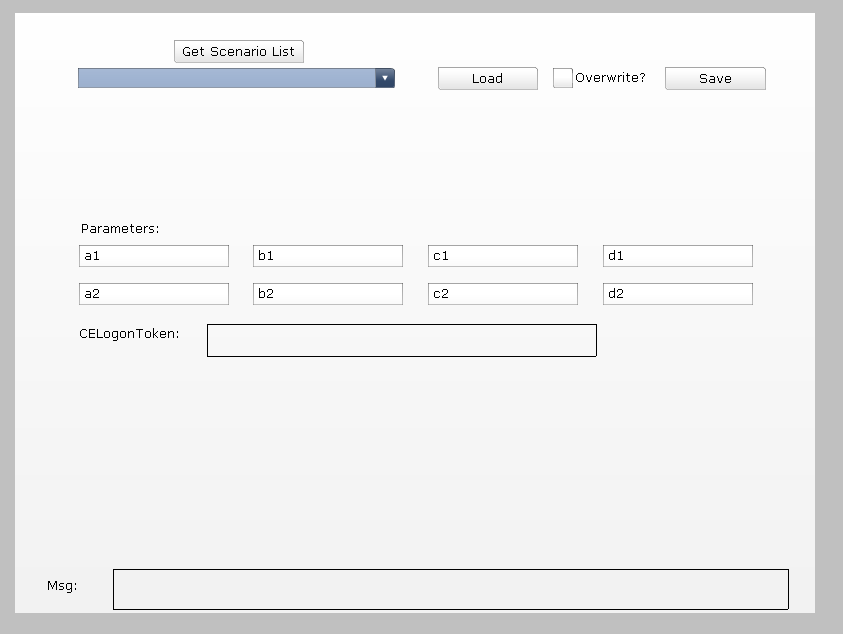This screenshot has height=634, width=843.
Task: Click the Save button
Action: click(715, 79)
